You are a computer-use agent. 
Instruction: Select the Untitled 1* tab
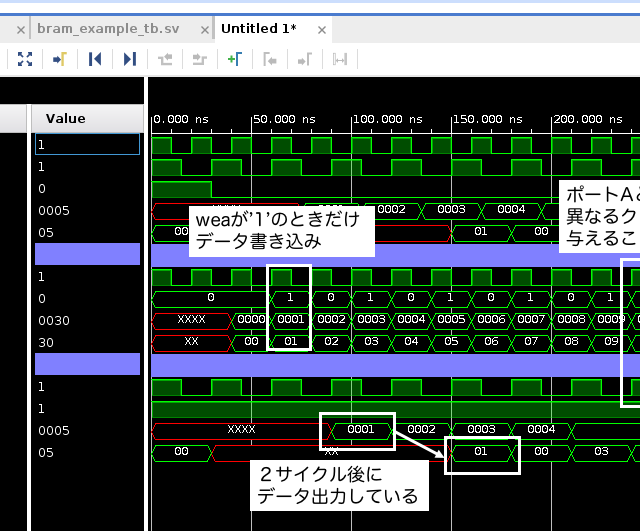[258, 28]
